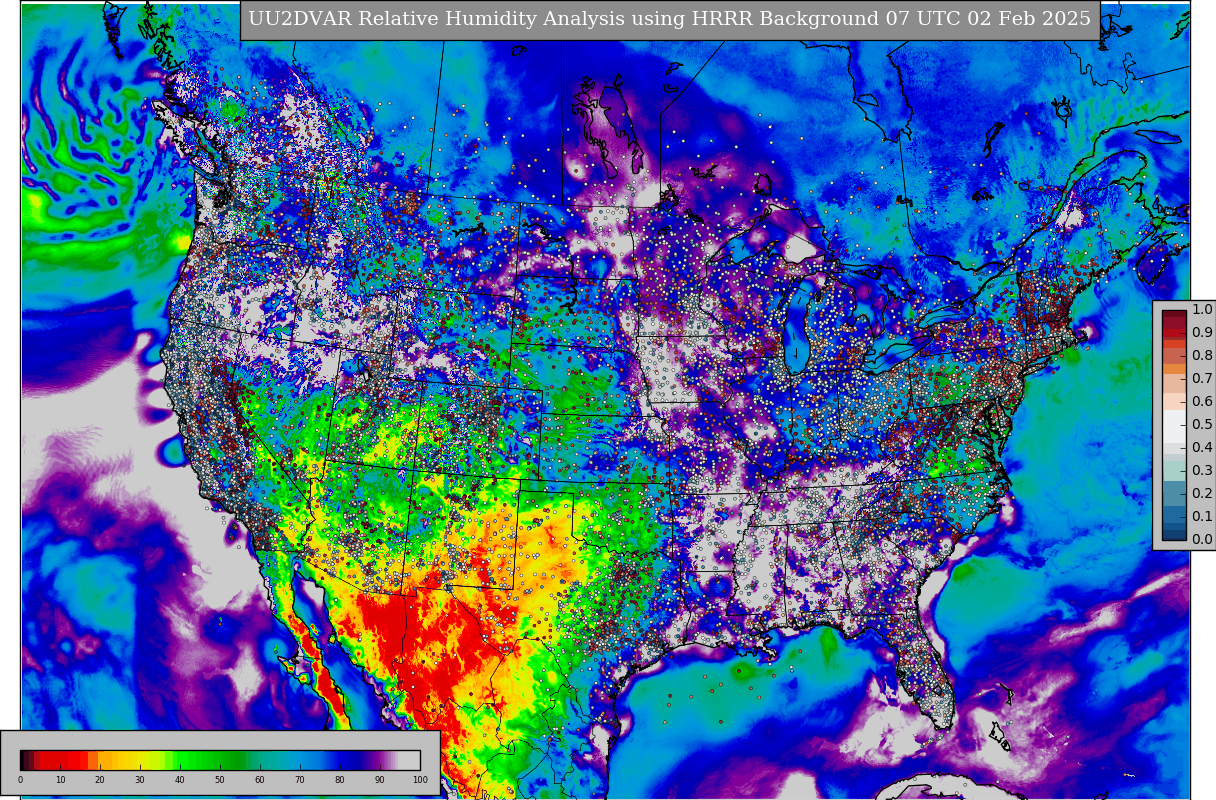Click the 30 tick label on humidity scale
This screenshot has width=1216, height=800.
[x=140, y=780]
